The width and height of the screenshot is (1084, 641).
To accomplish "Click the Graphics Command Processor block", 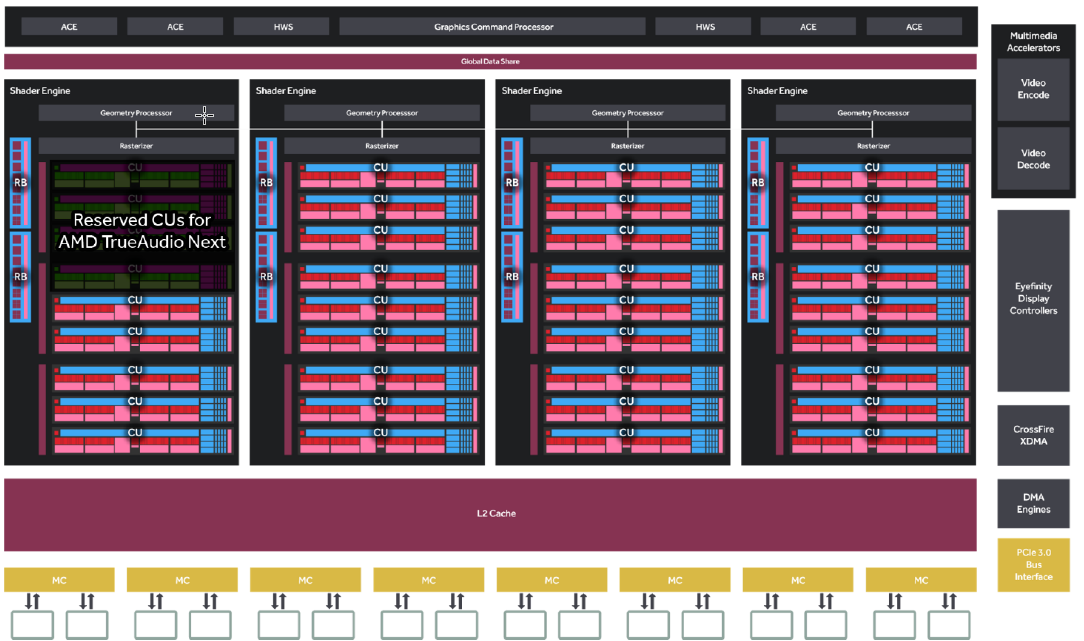I will [493, 27].
